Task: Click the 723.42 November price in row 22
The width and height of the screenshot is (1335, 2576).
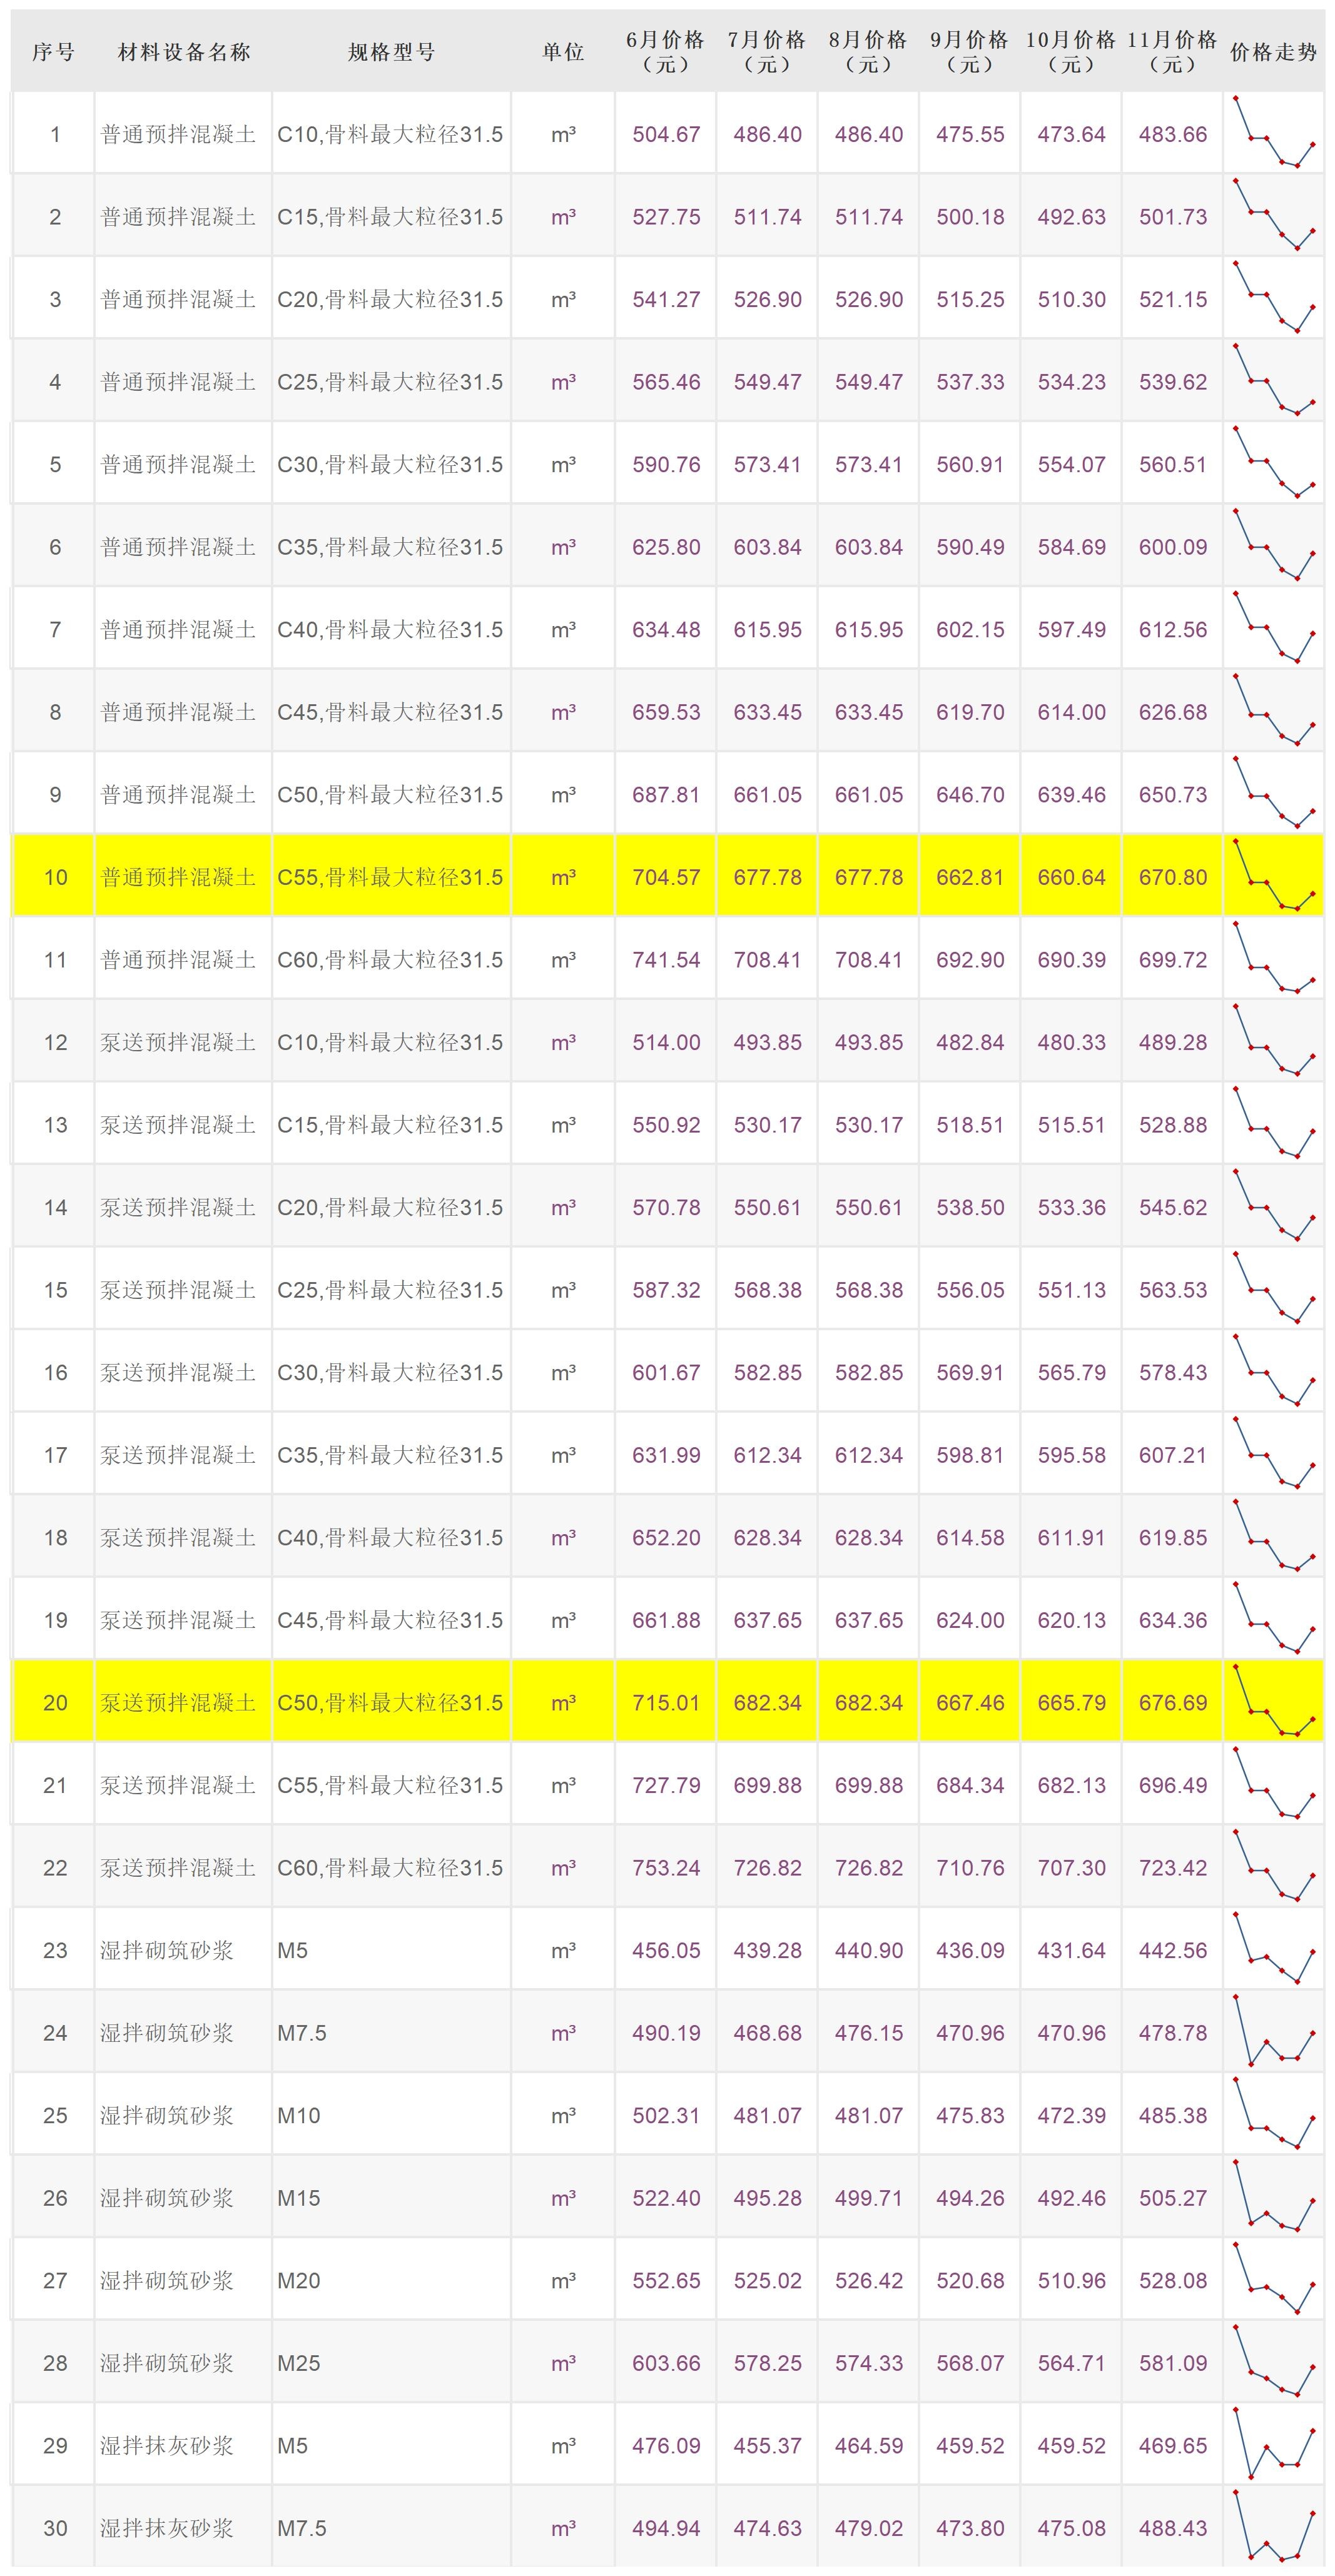Action: tap(1172, 1867)
